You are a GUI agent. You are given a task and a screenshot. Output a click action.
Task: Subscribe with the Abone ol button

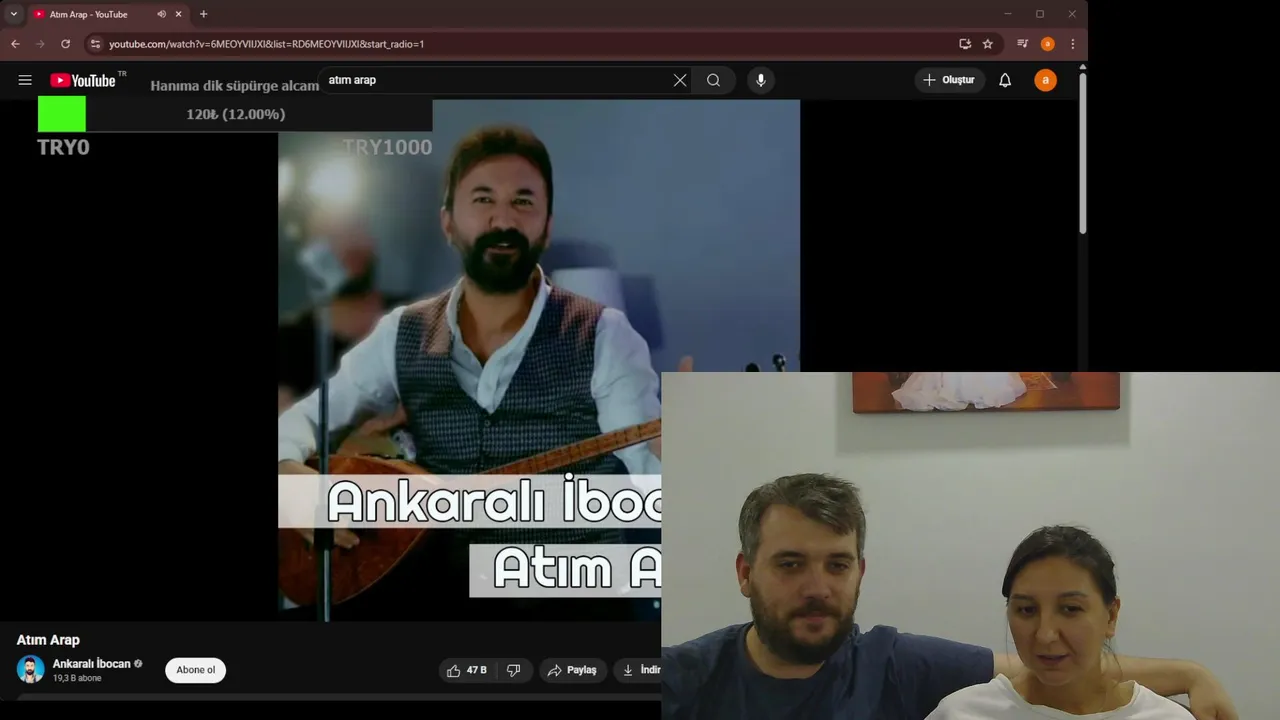[195, 670]
